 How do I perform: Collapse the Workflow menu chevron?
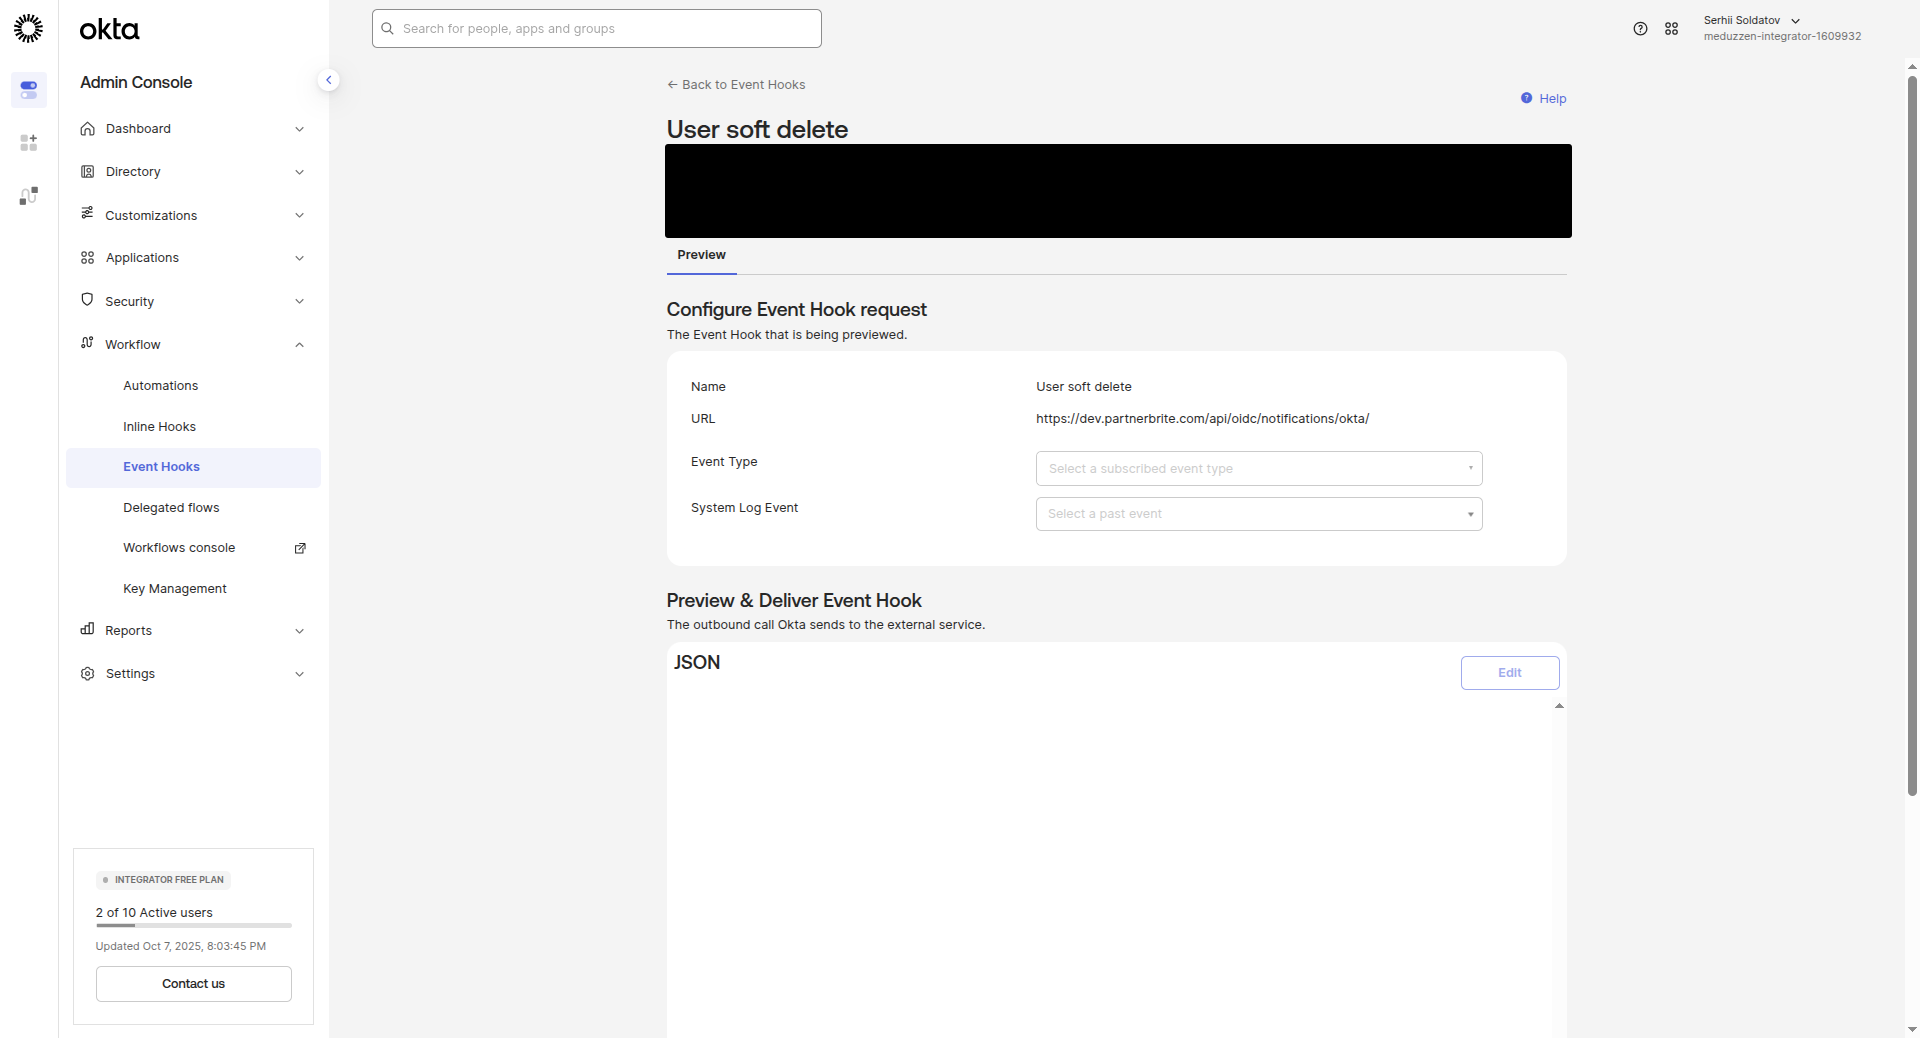(299, 345)
